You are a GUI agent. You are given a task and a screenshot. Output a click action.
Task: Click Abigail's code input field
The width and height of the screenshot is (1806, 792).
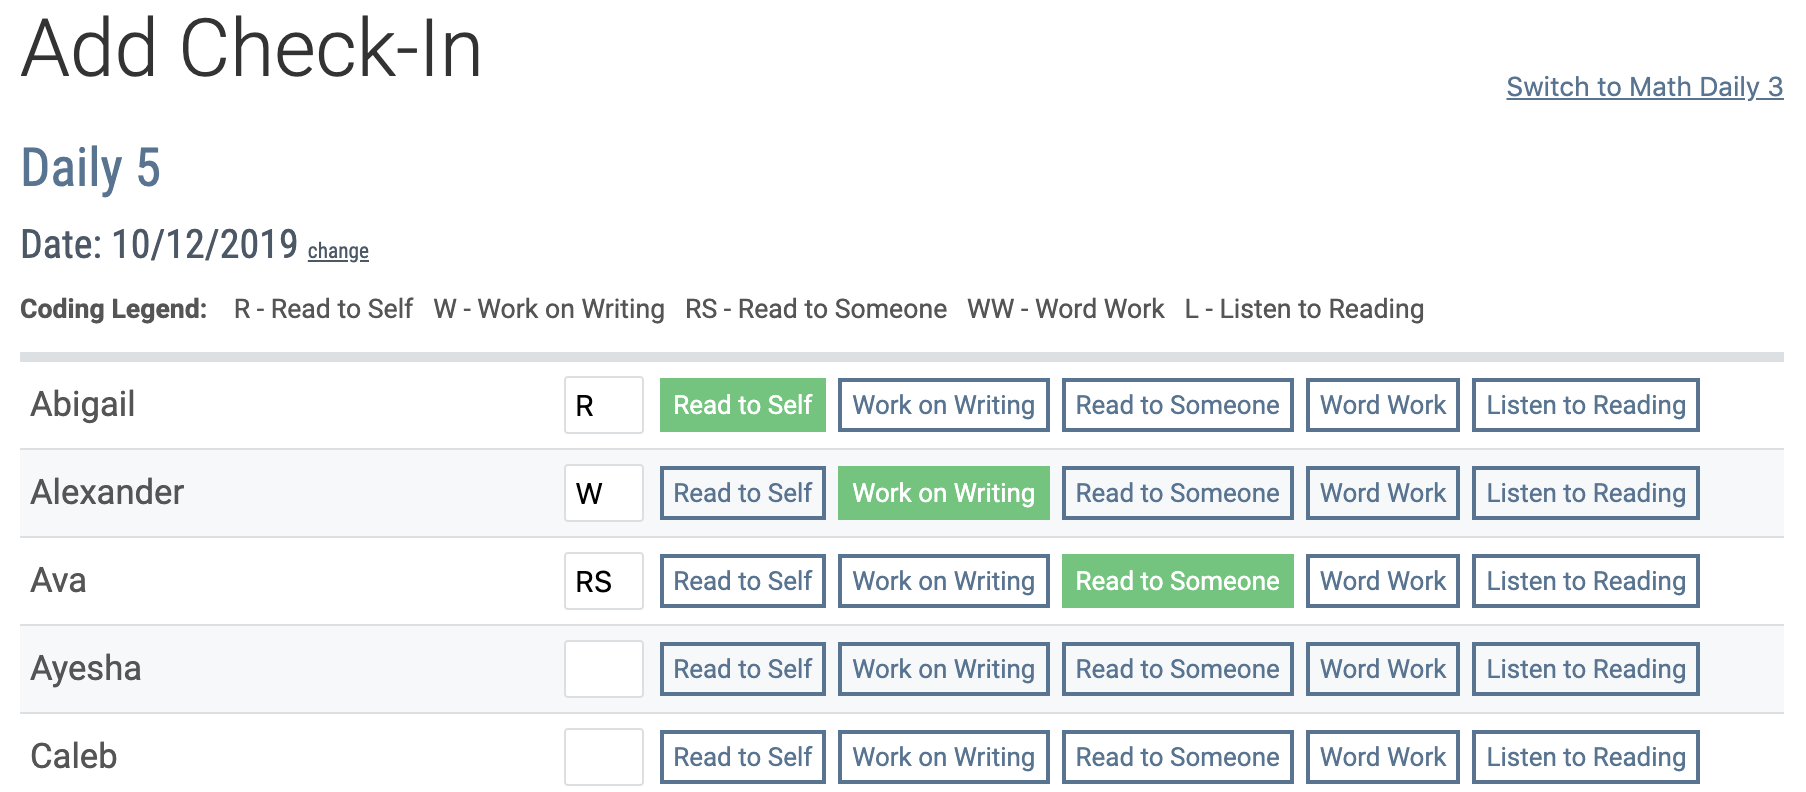point(603,405)
